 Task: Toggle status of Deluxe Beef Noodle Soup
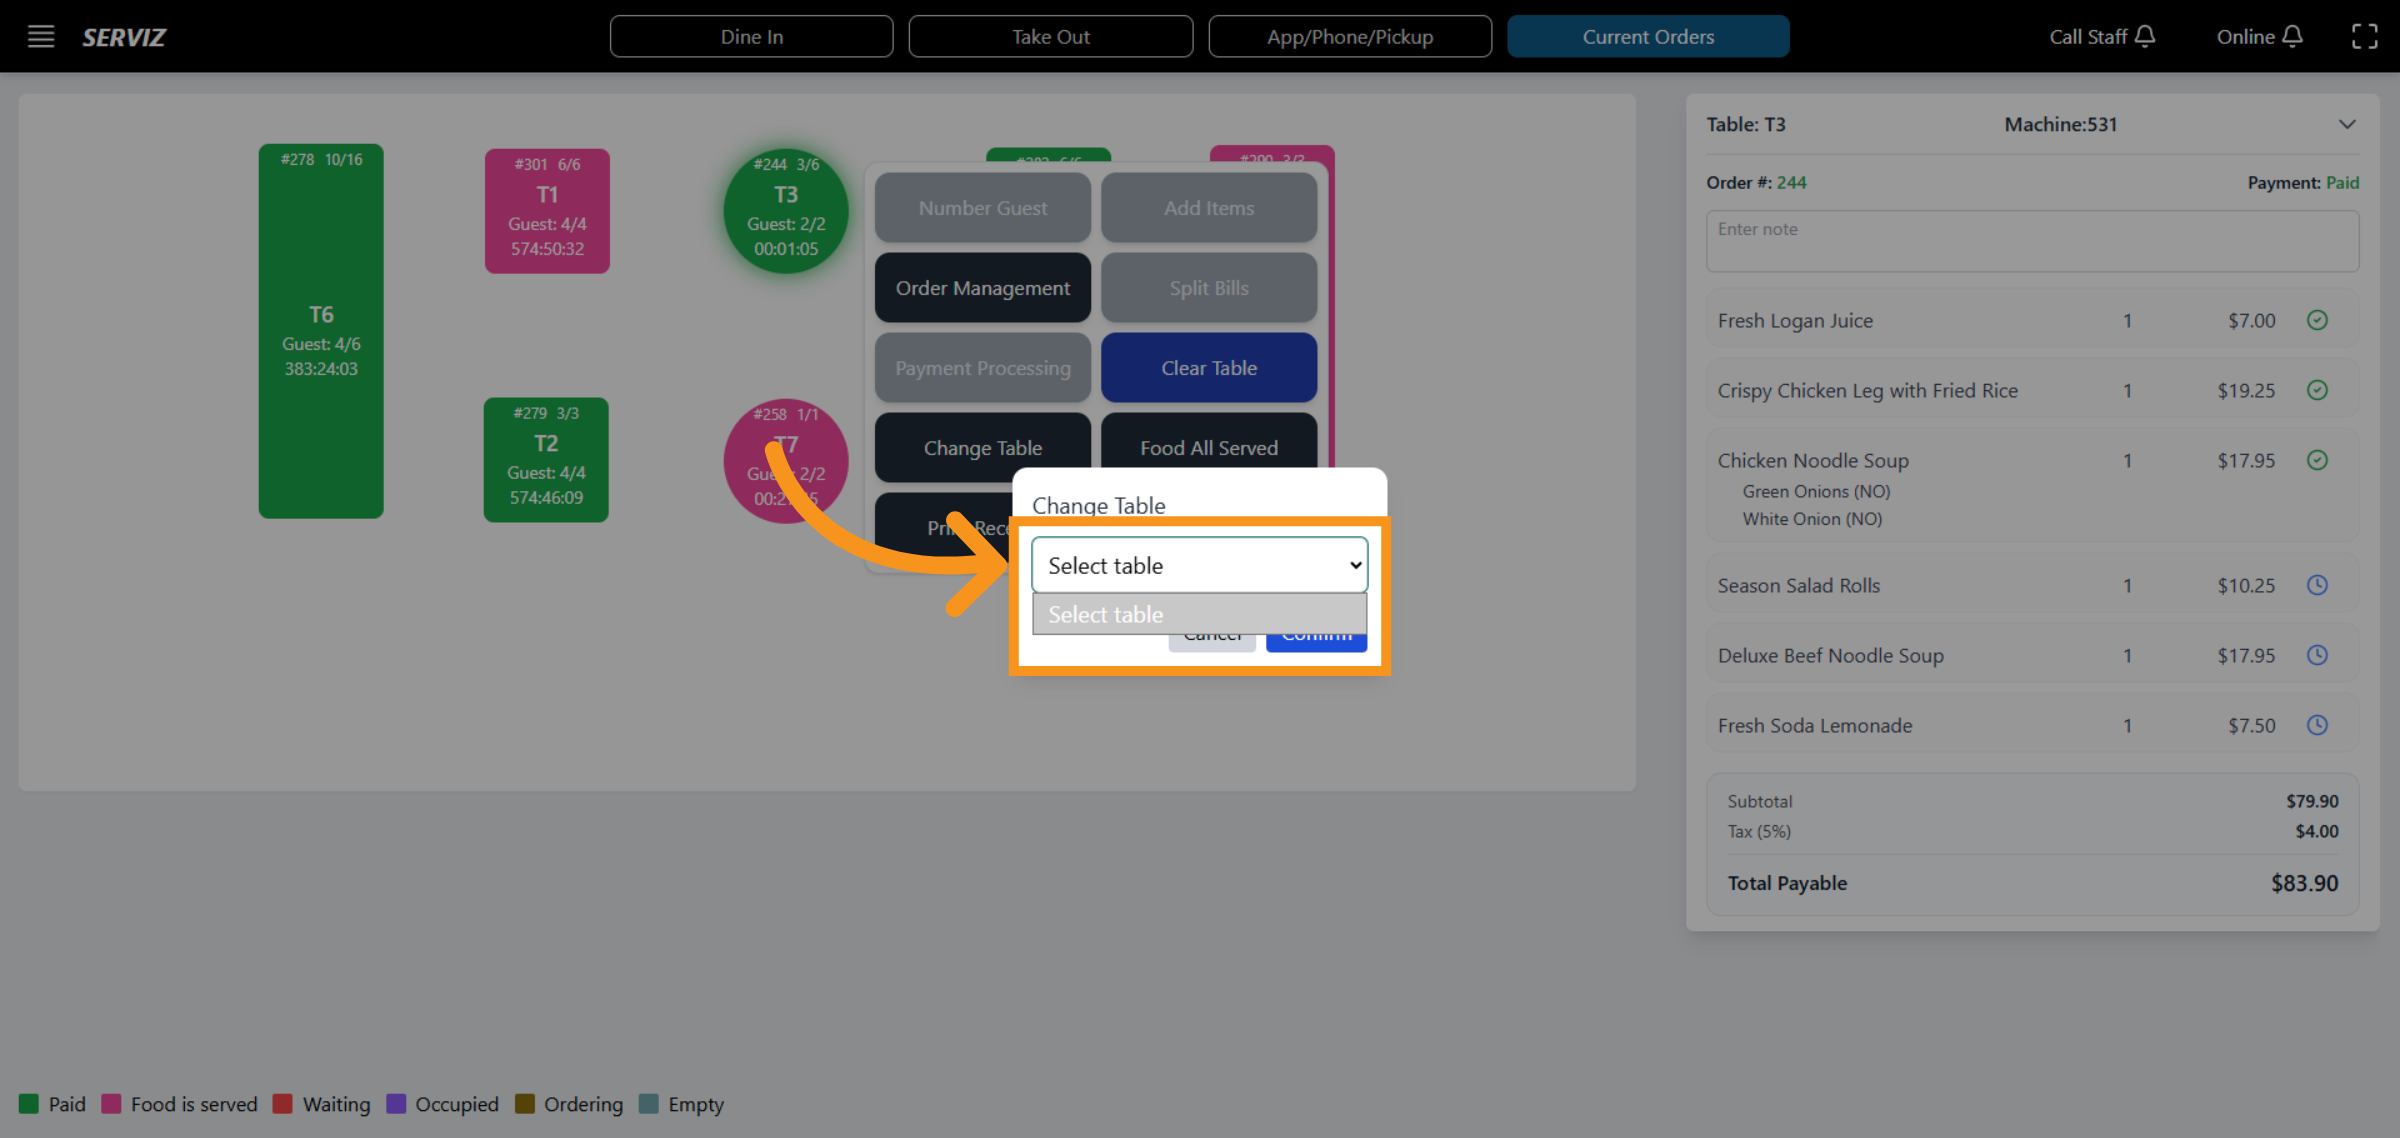2317,655
